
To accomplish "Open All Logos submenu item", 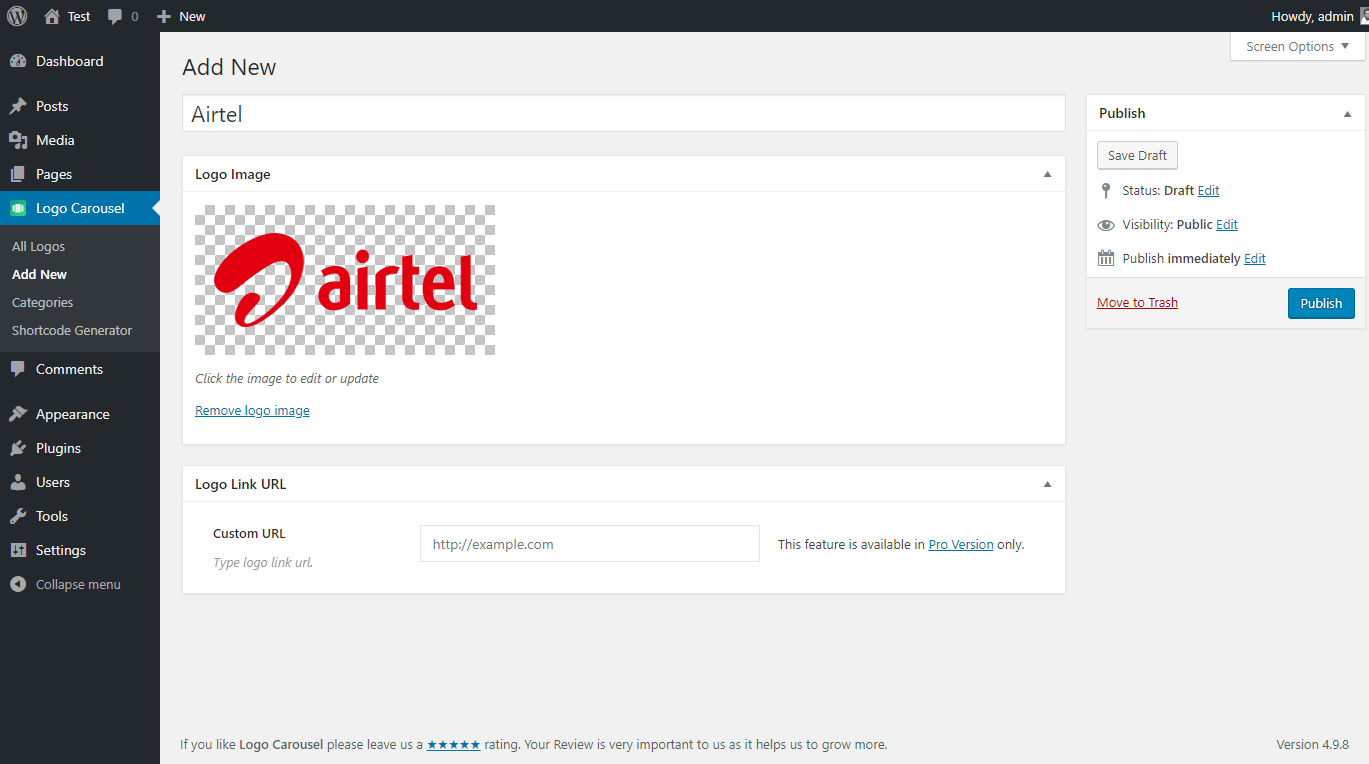I will [x=38, y=246].
